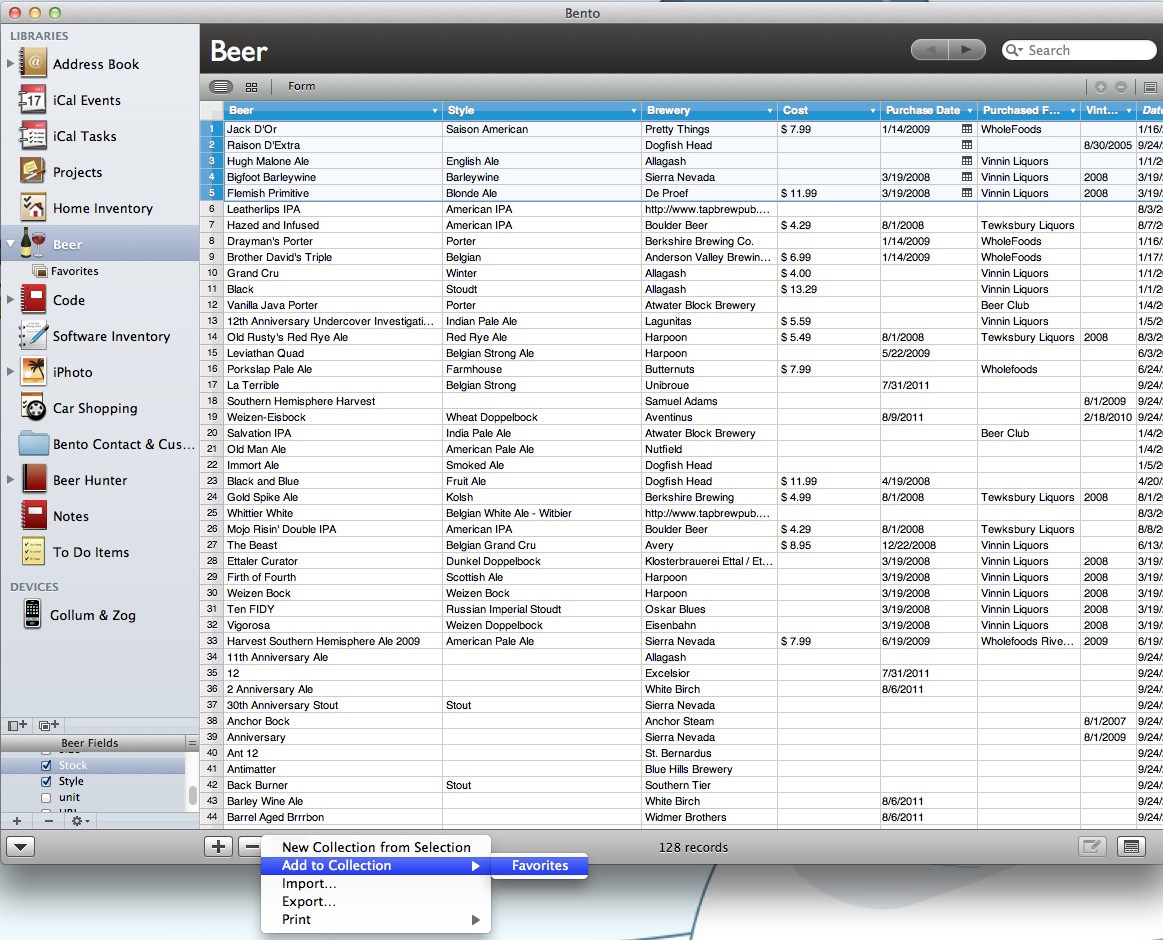This screenshot has height=940, width=1163.
Task: Select the Beer library bottle icon
Action: point(33,243)
